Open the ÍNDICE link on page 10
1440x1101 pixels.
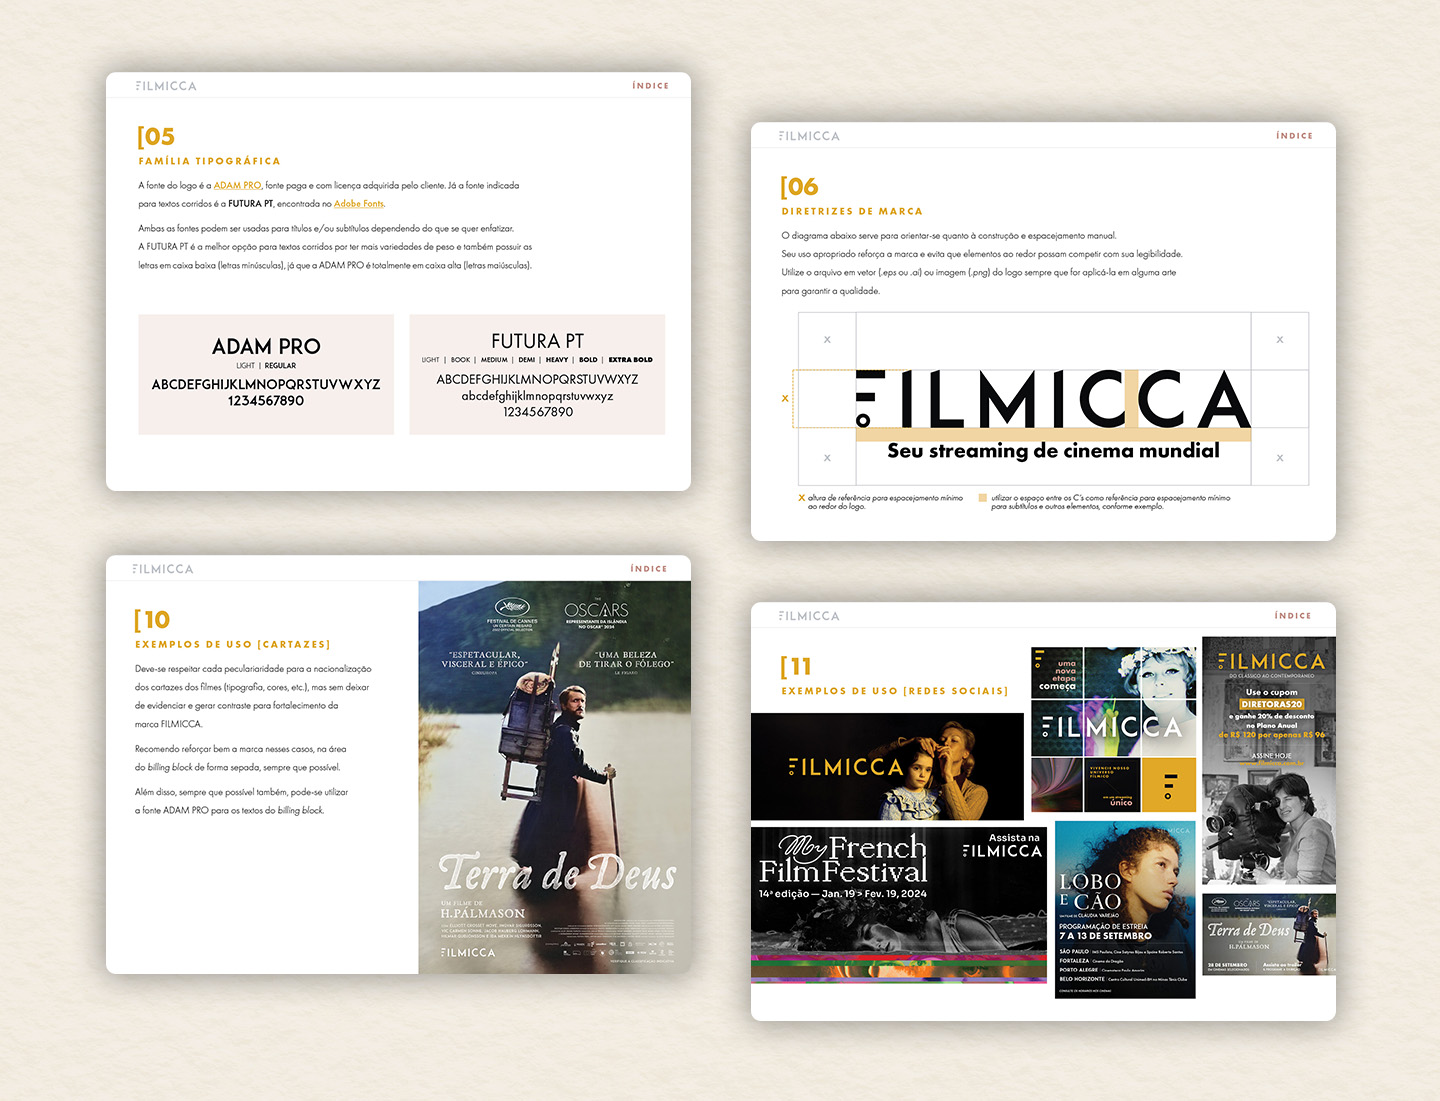(648, 569)
